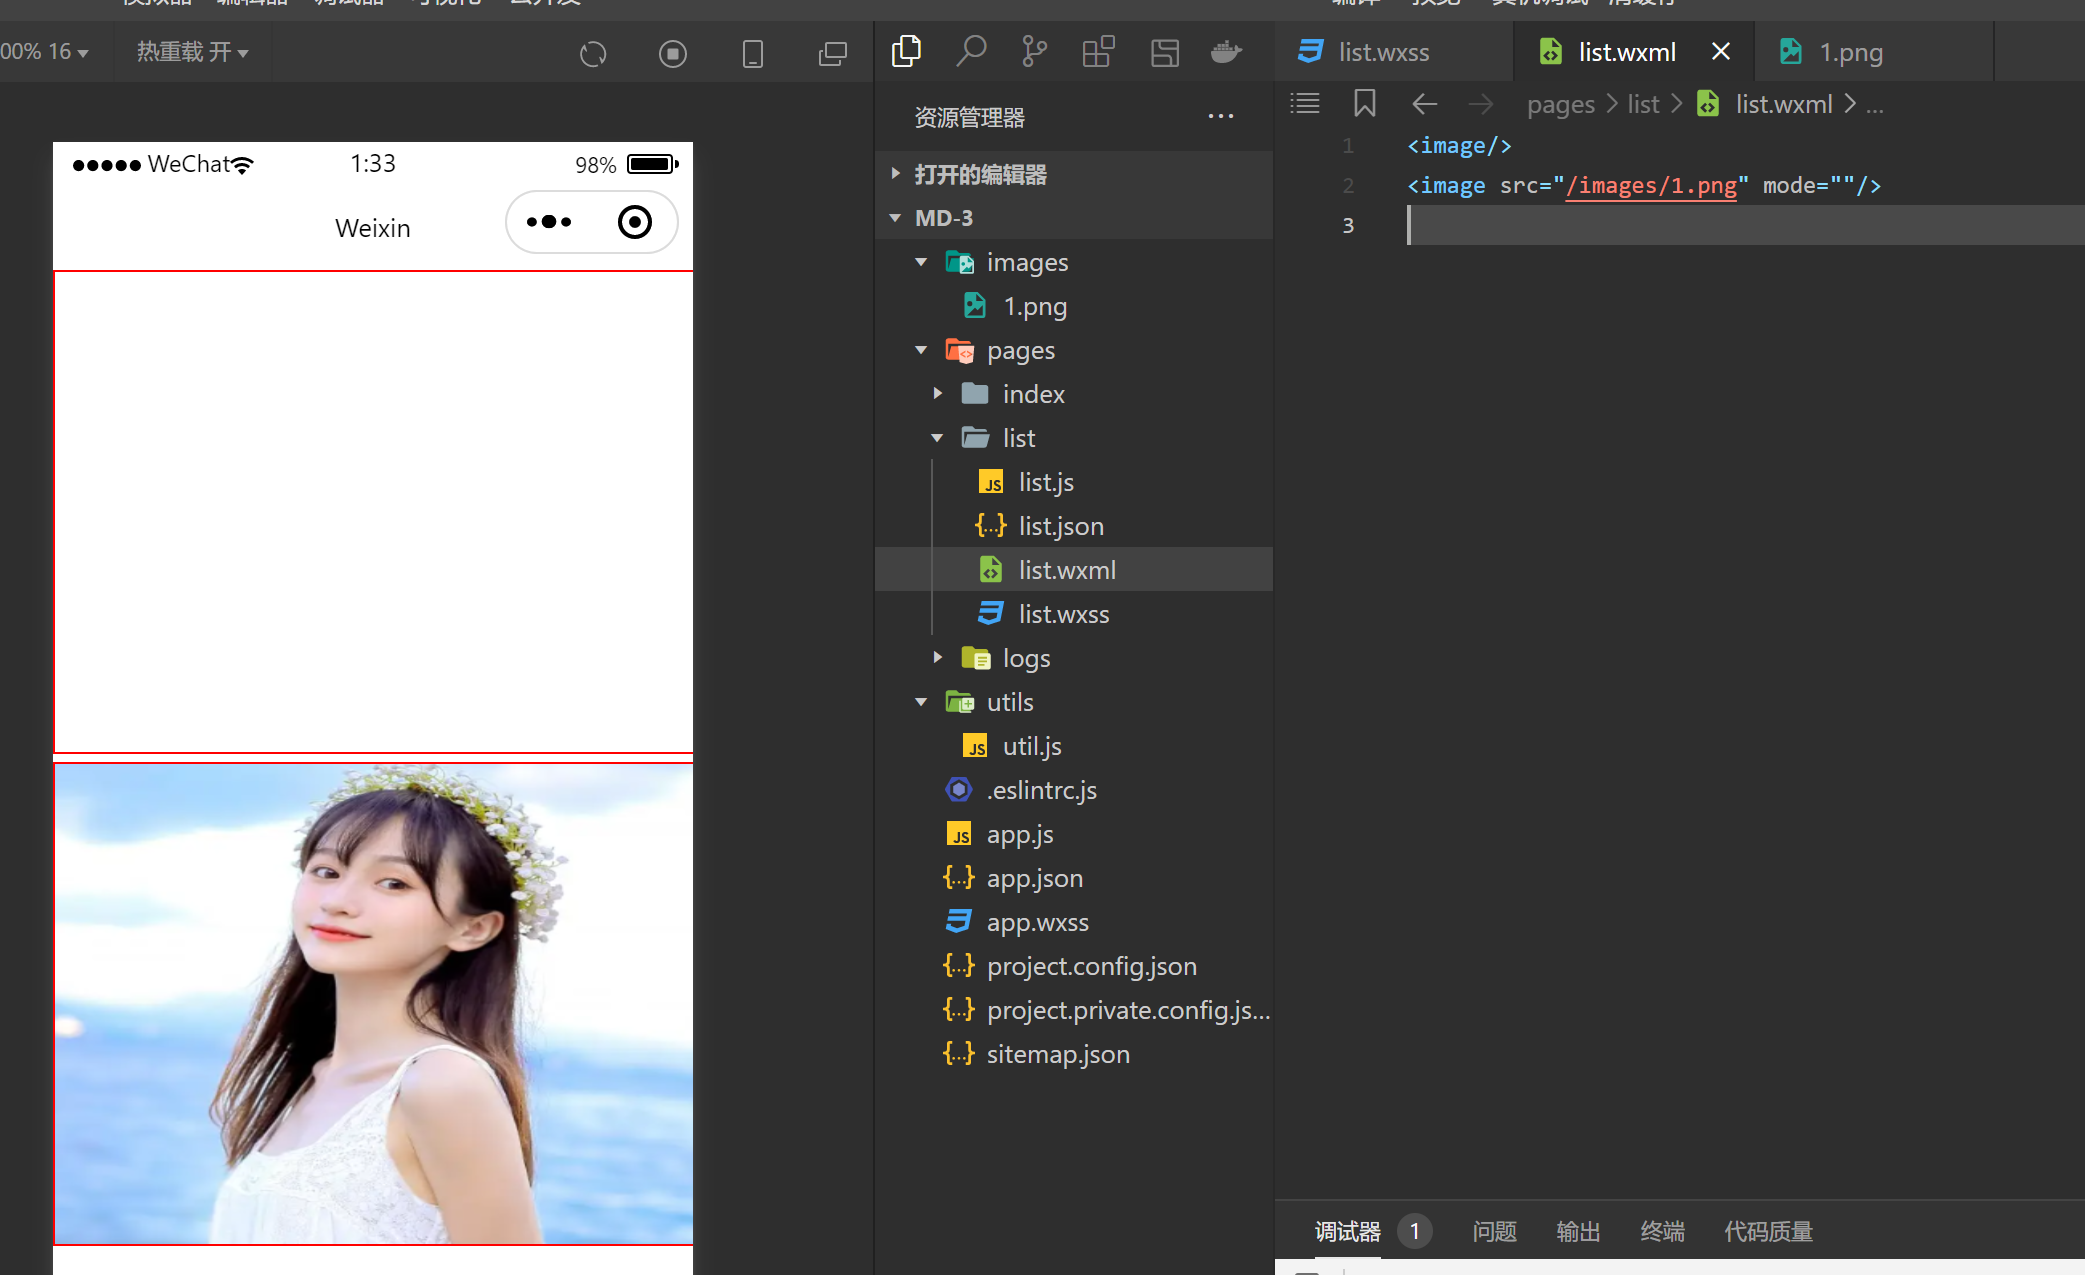The height and width of the screenshot is (1275, 2085).
Task: Open the source control branch icon
Action: pyautogui.click(x=1034, y=51)
